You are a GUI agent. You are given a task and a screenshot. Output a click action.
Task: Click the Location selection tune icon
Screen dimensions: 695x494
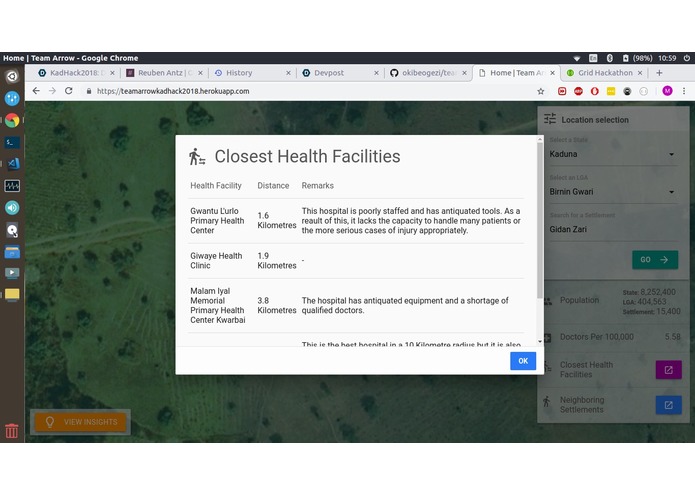[x=550, y=119]
